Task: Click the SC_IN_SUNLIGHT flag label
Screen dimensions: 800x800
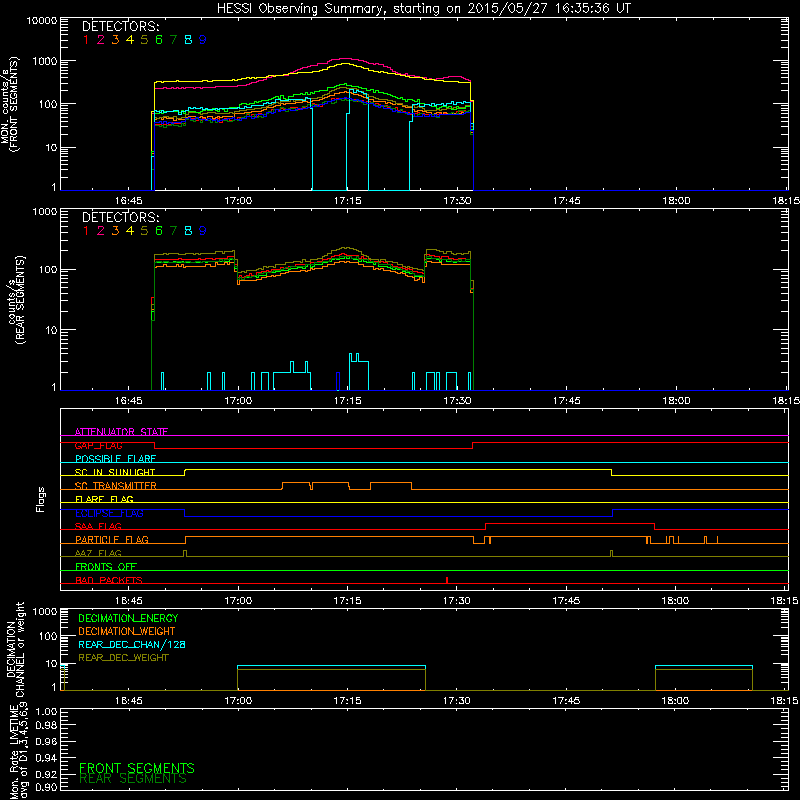Action: (x=115, y=472)
